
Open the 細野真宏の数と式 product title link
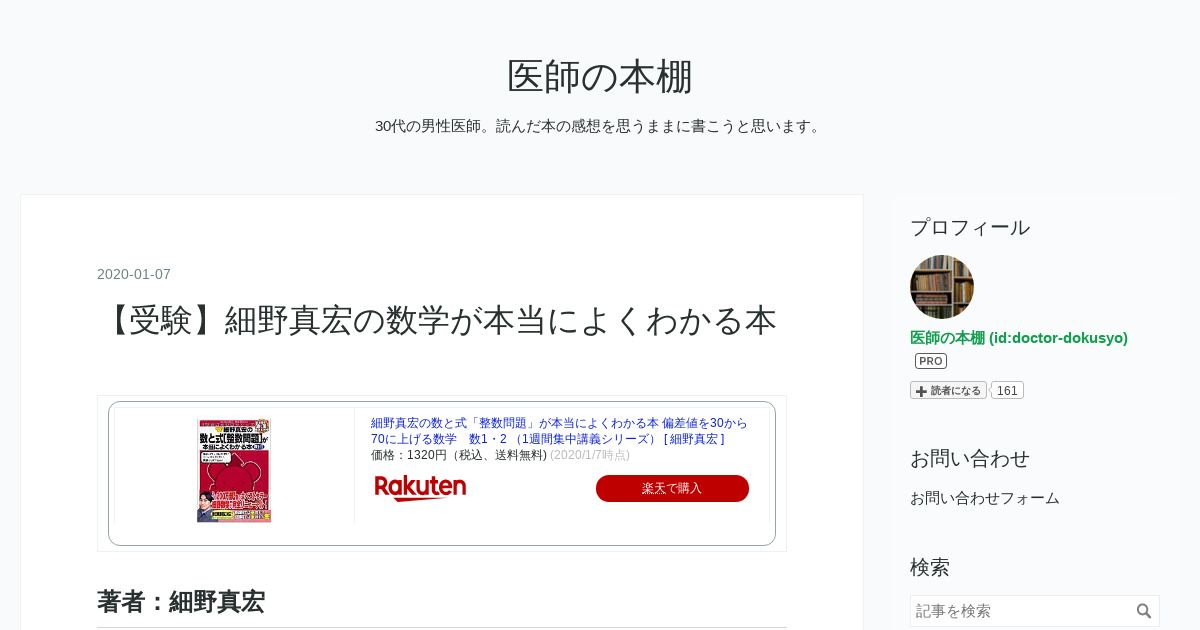(559, 431)
